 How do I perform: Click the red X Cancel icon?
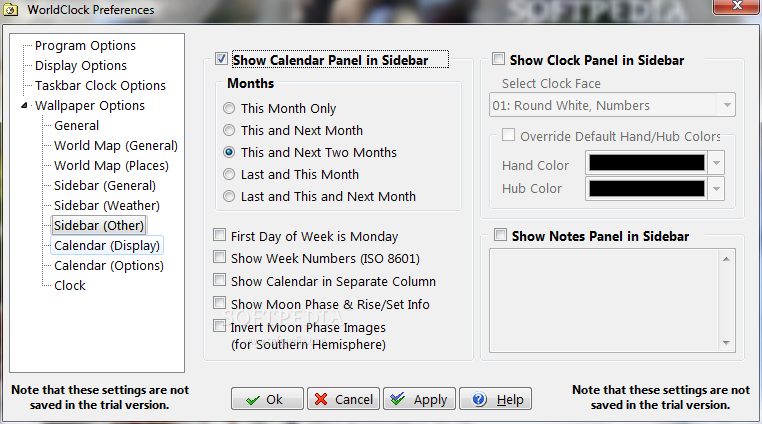tap(321, 399)
